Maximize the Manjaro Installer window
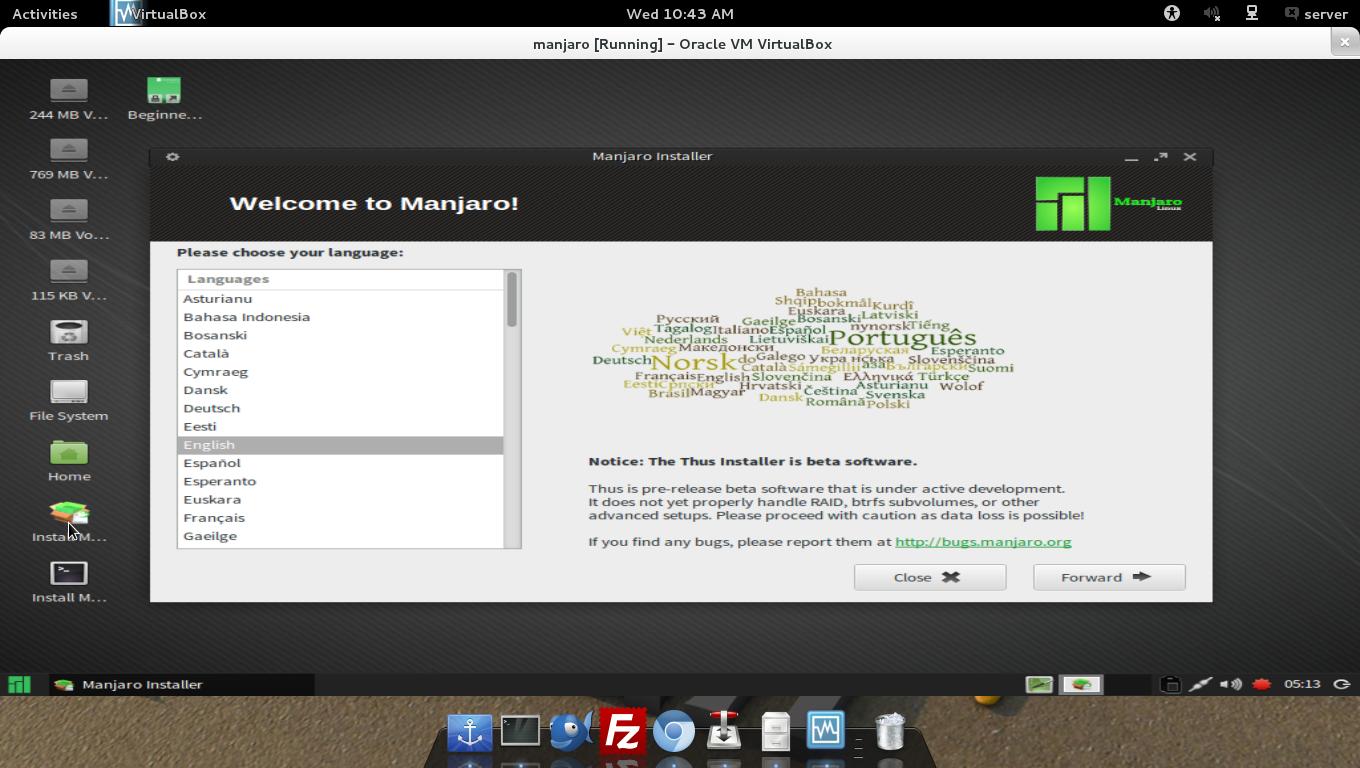The image size is (1360, 768). pos(1161,157)
